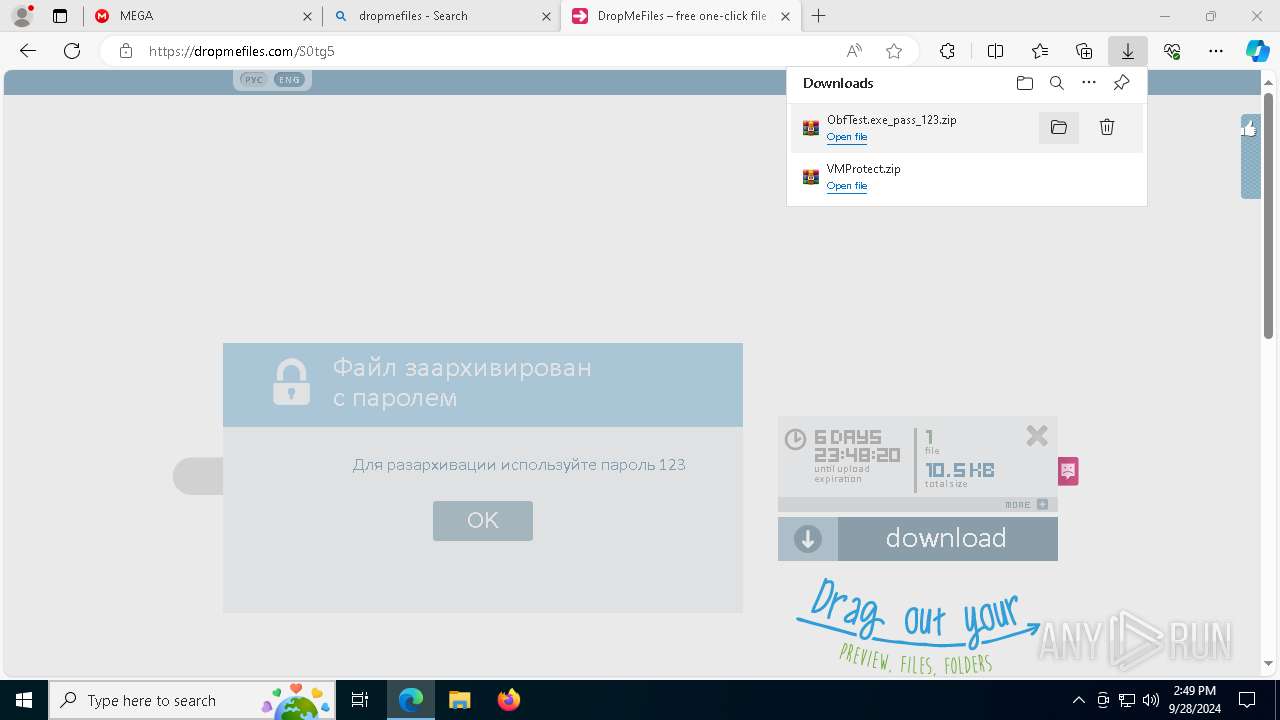Click the download arrow icon
Viewport: 1280px width, 720px height.
808,539
